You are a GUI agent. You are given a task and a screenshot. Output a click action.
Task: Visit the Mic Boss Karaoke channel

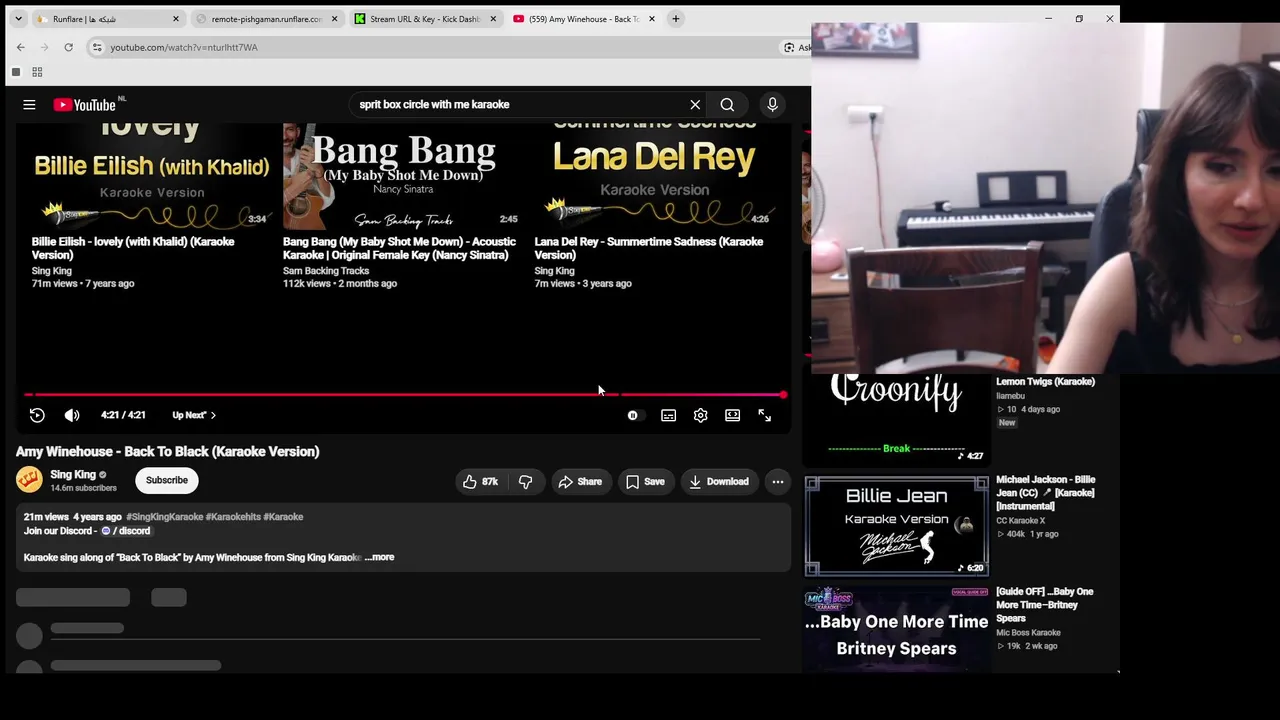1028,632
